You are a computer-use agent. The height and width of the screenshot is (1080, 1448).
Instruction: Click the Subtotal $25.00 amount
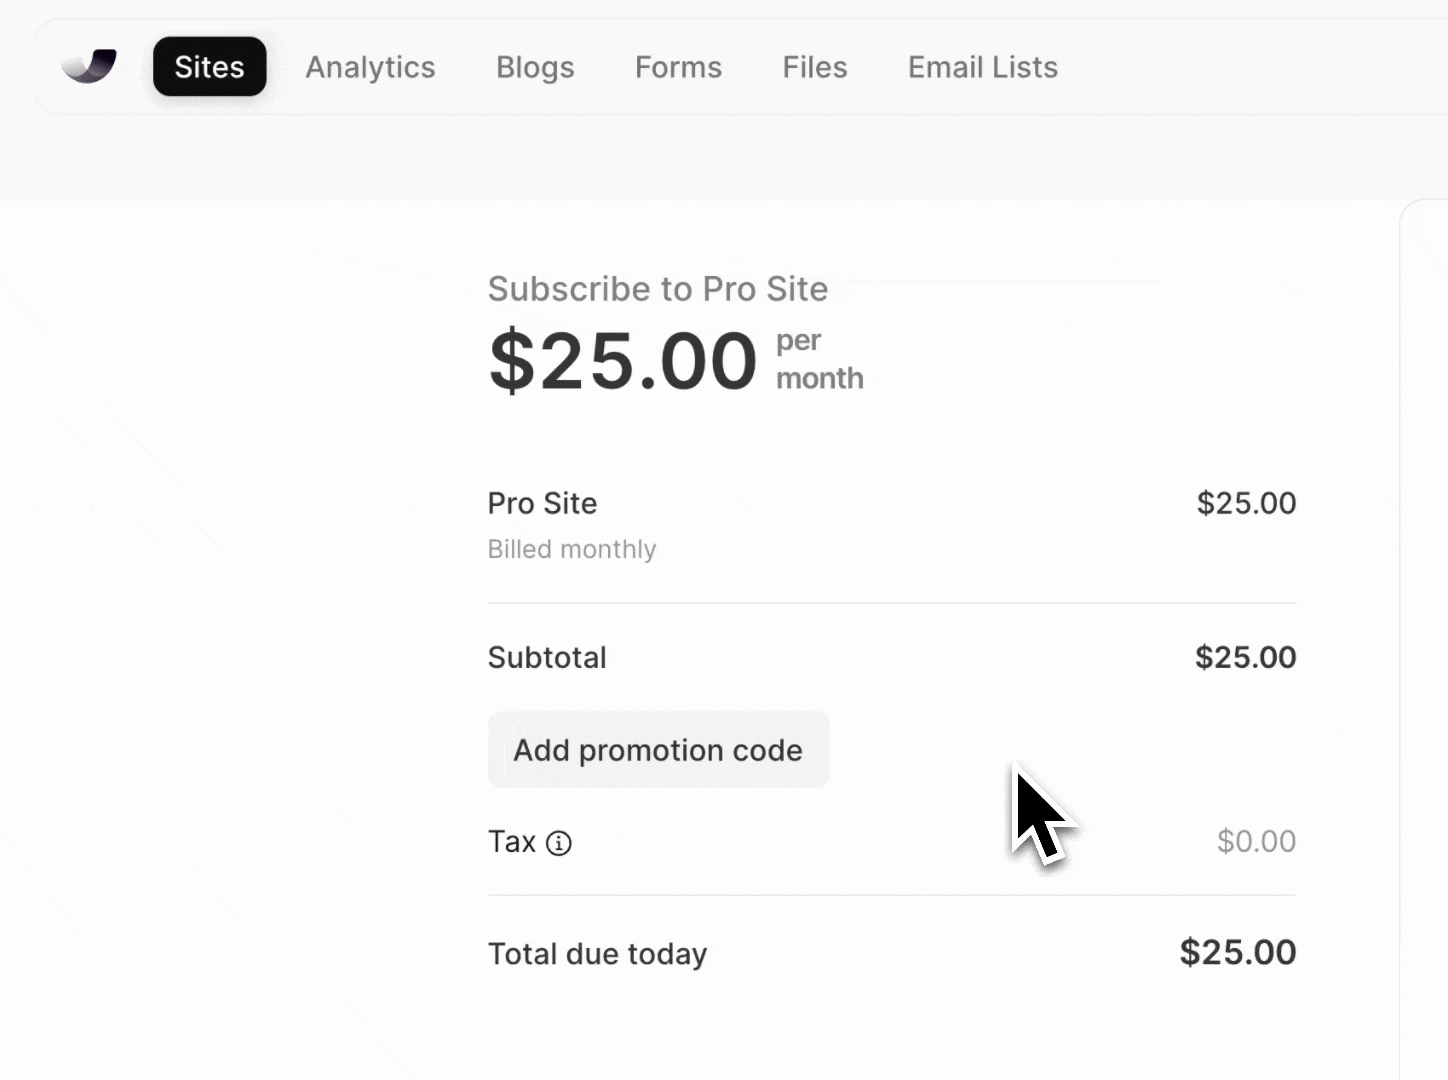[1245, 657]
